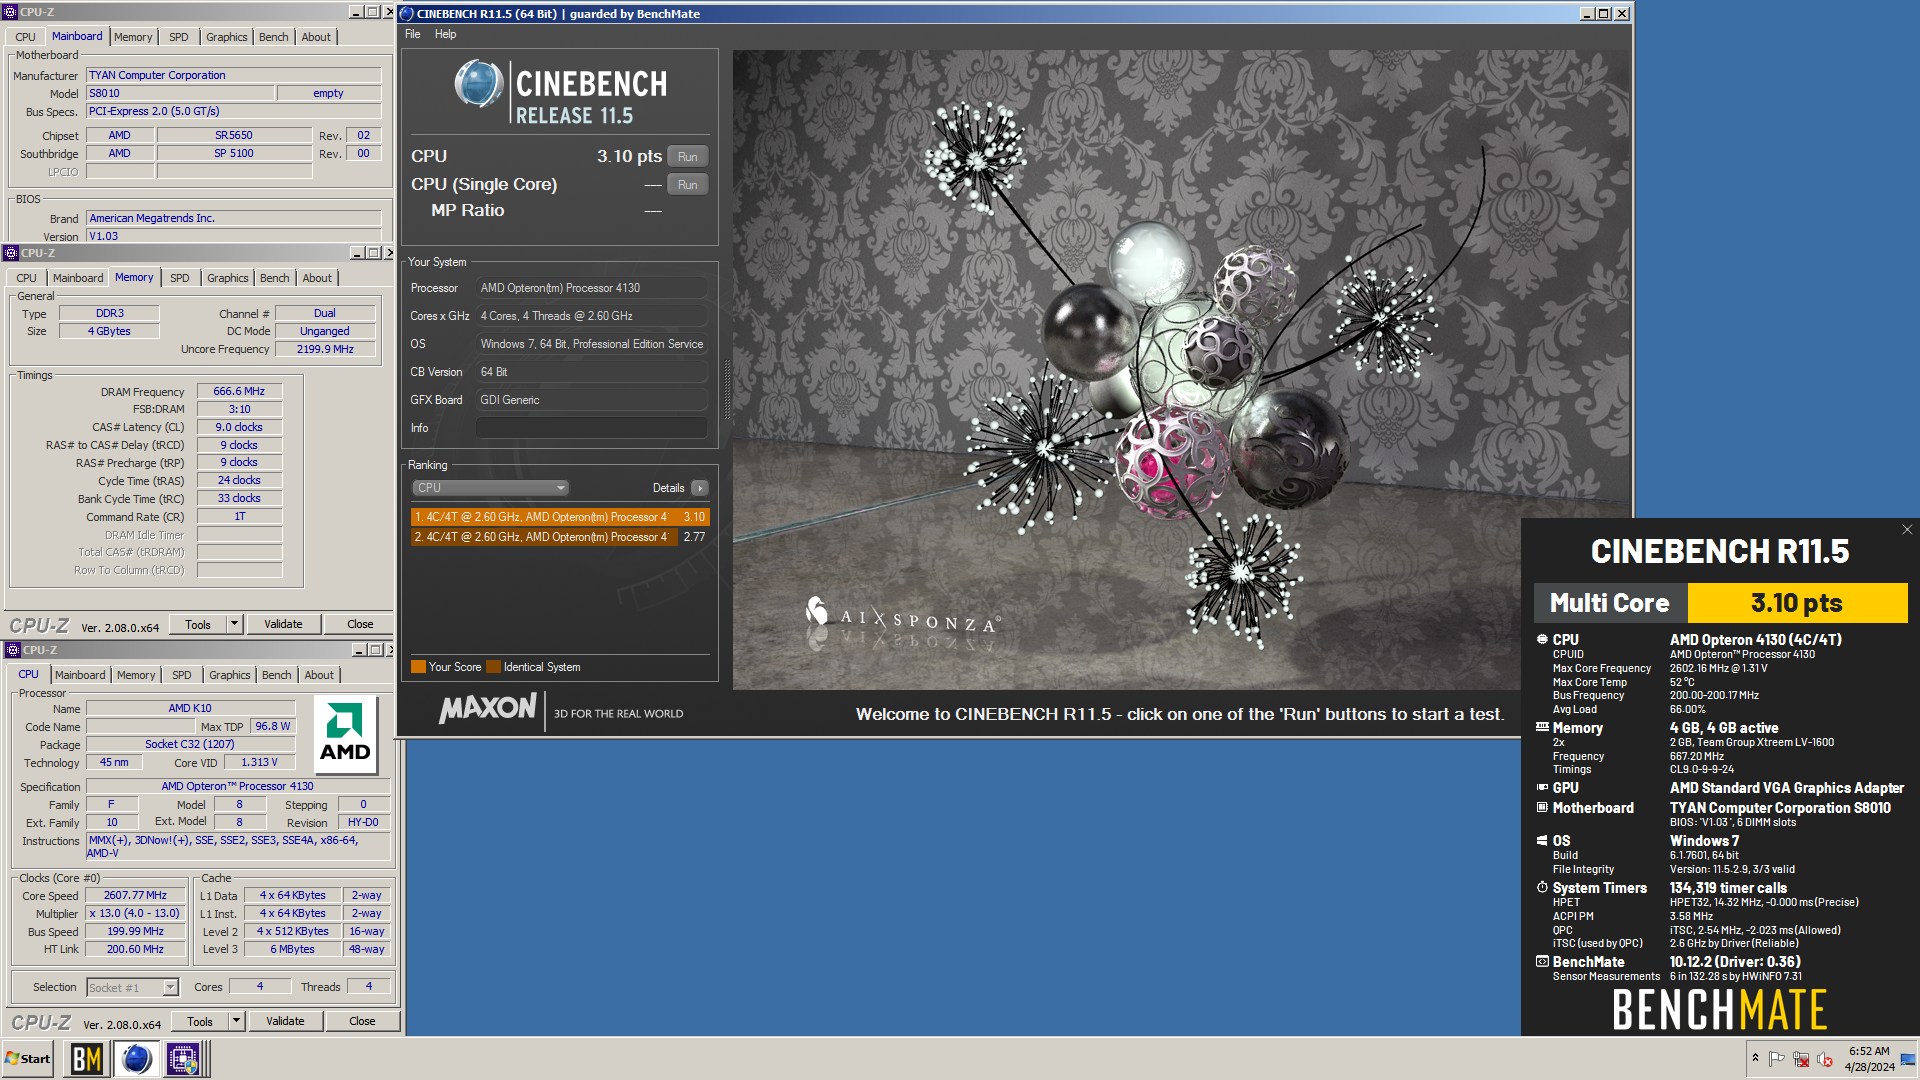Click the Action Center flag tray icon

point(1777,1059)
